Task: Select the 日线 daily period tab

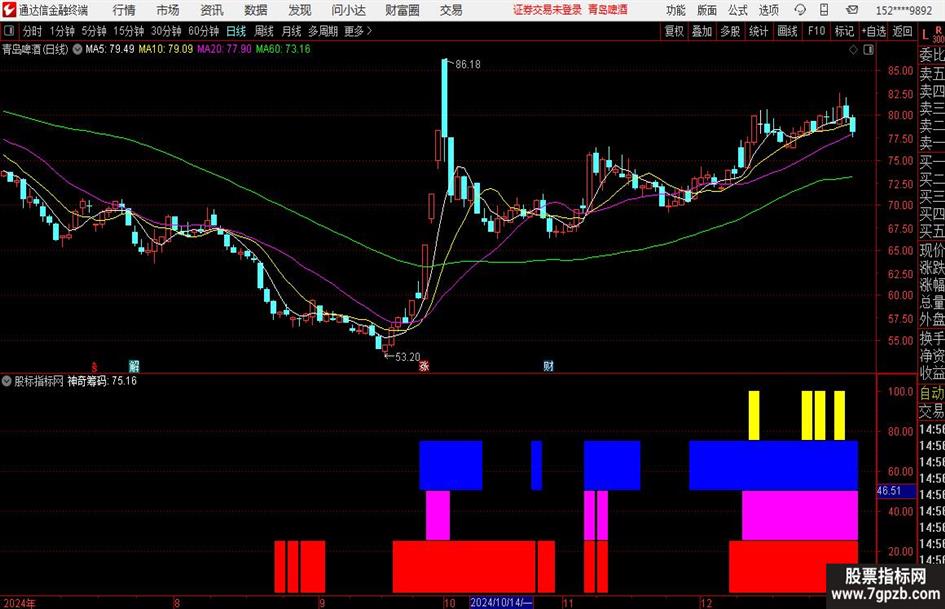Action: (236, 31)
